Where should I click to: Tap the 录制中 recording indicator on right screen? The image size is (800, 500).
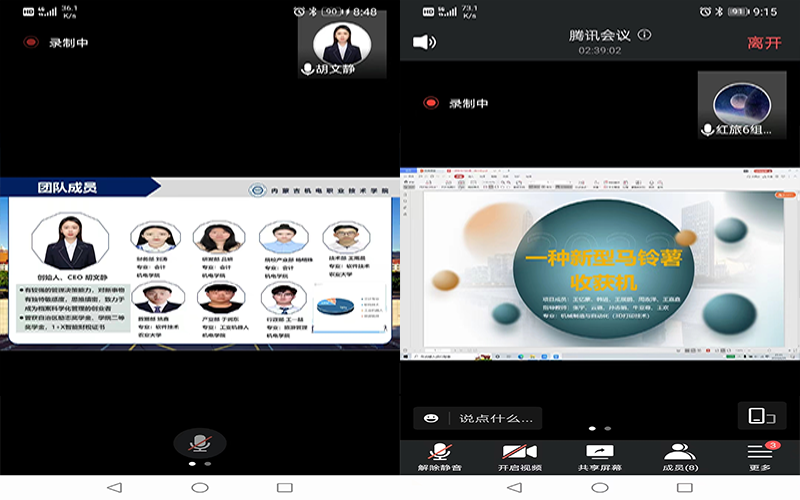tap(458, 103)
